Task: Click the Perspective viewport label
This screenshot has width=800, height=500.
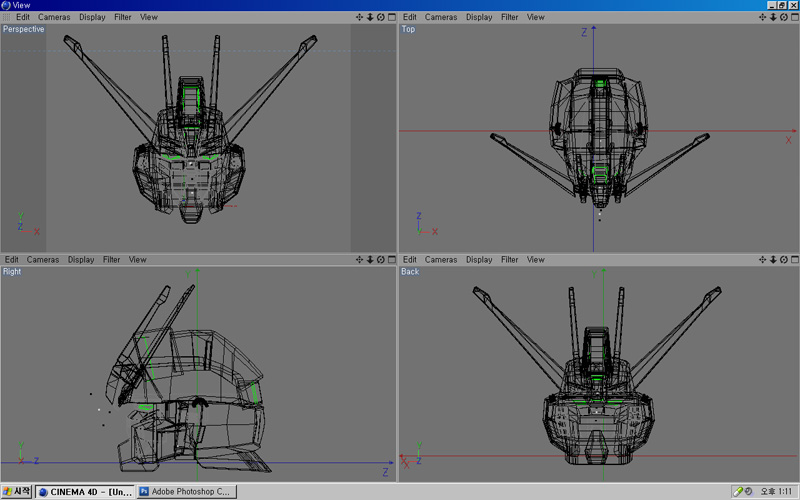Action: click(23, 29)
